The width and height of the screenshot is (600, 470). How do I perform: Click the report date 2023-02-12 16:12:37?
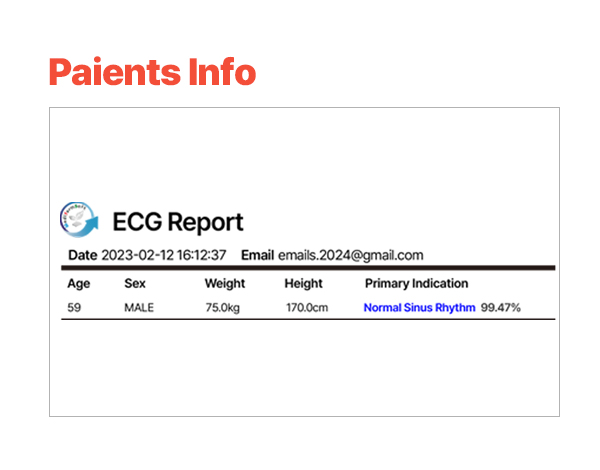(x=163, y=255)
